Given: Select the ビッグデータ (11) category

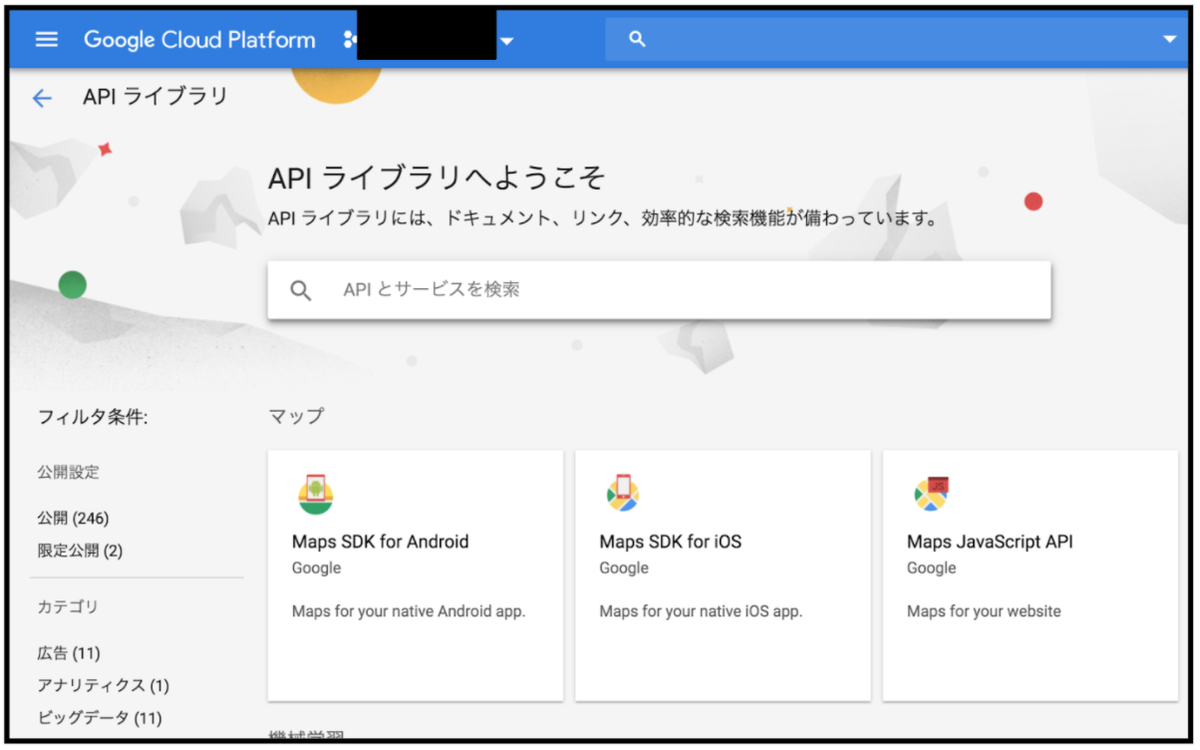Looking at the screenshot, I should 99,718.
